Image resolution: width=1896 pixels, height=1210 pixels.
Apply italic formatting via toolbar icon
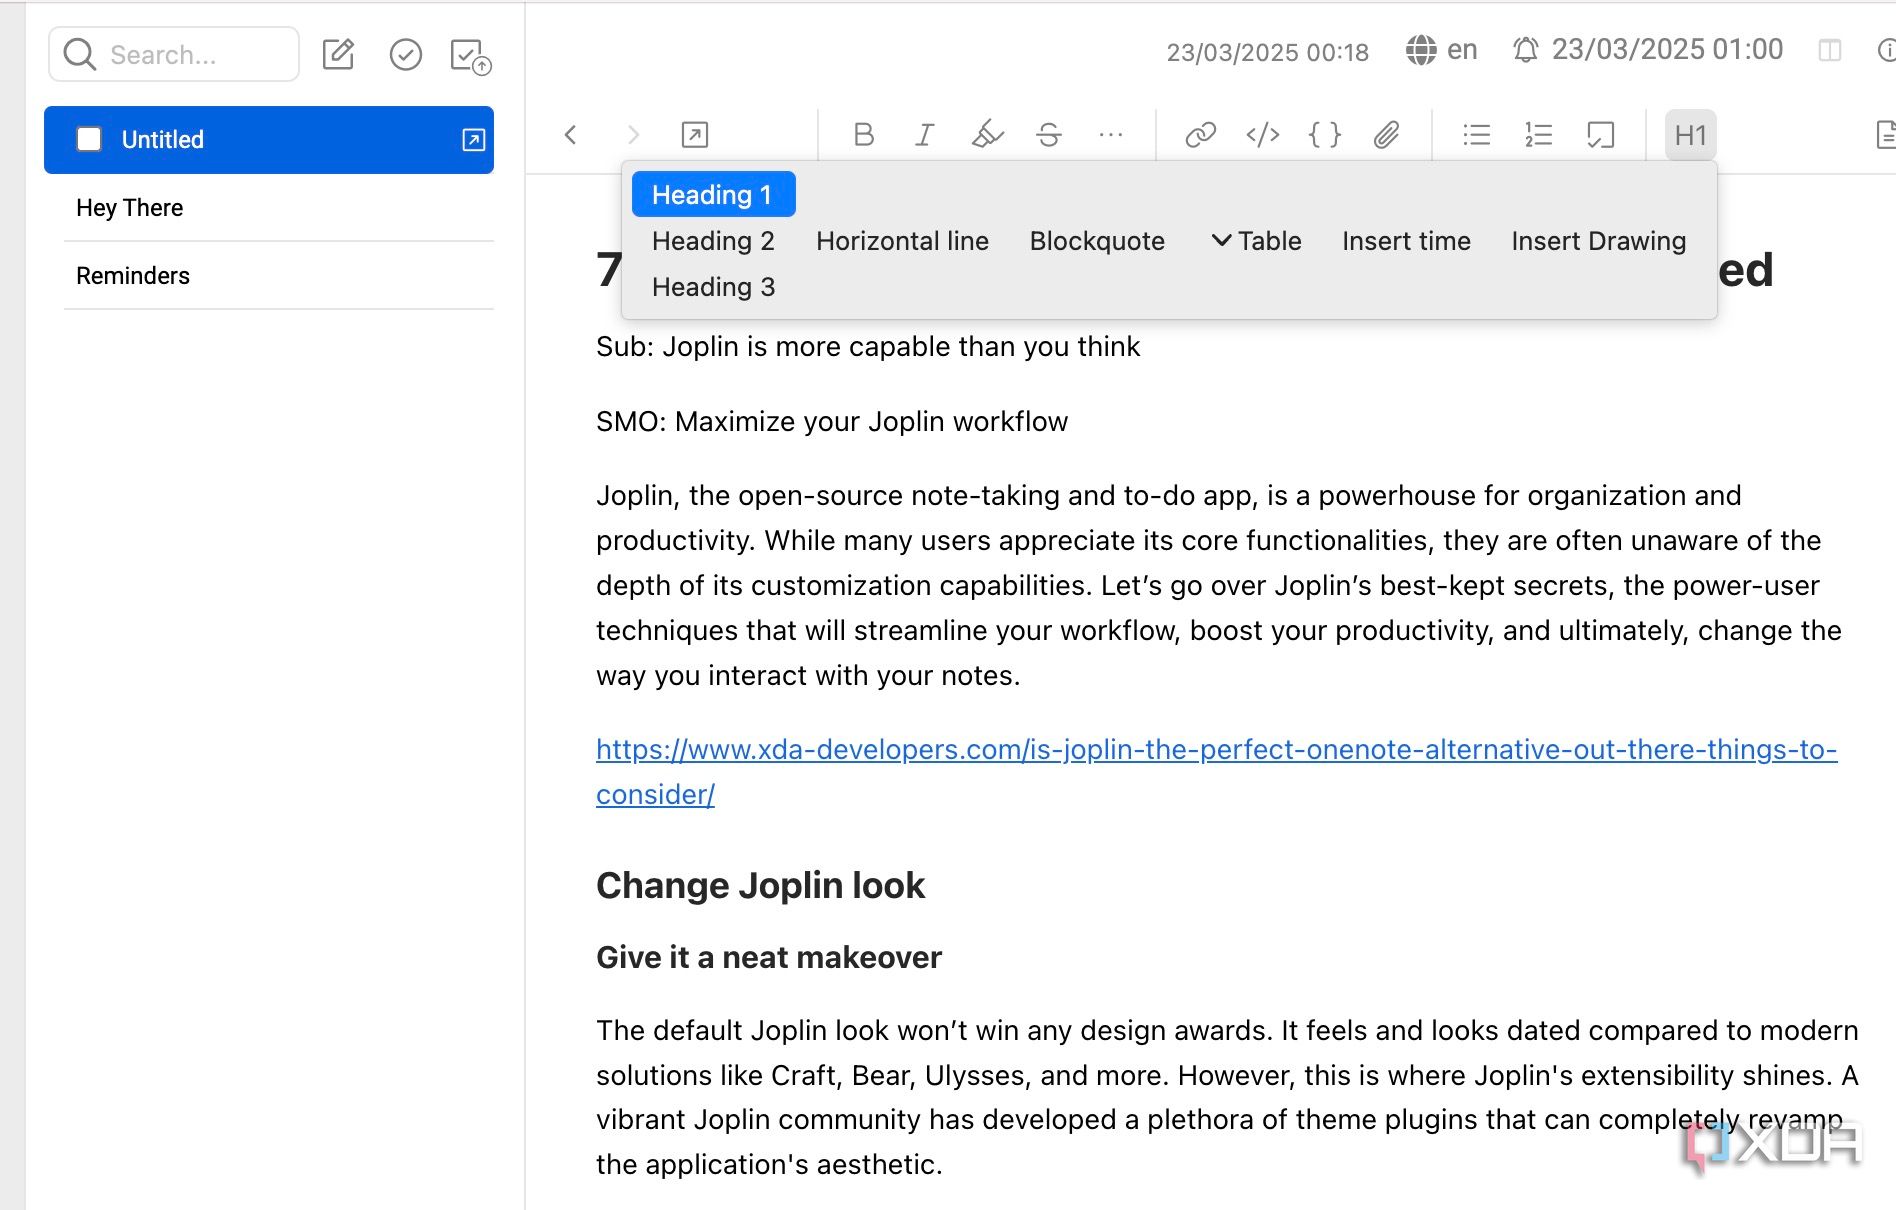point(925,134)
